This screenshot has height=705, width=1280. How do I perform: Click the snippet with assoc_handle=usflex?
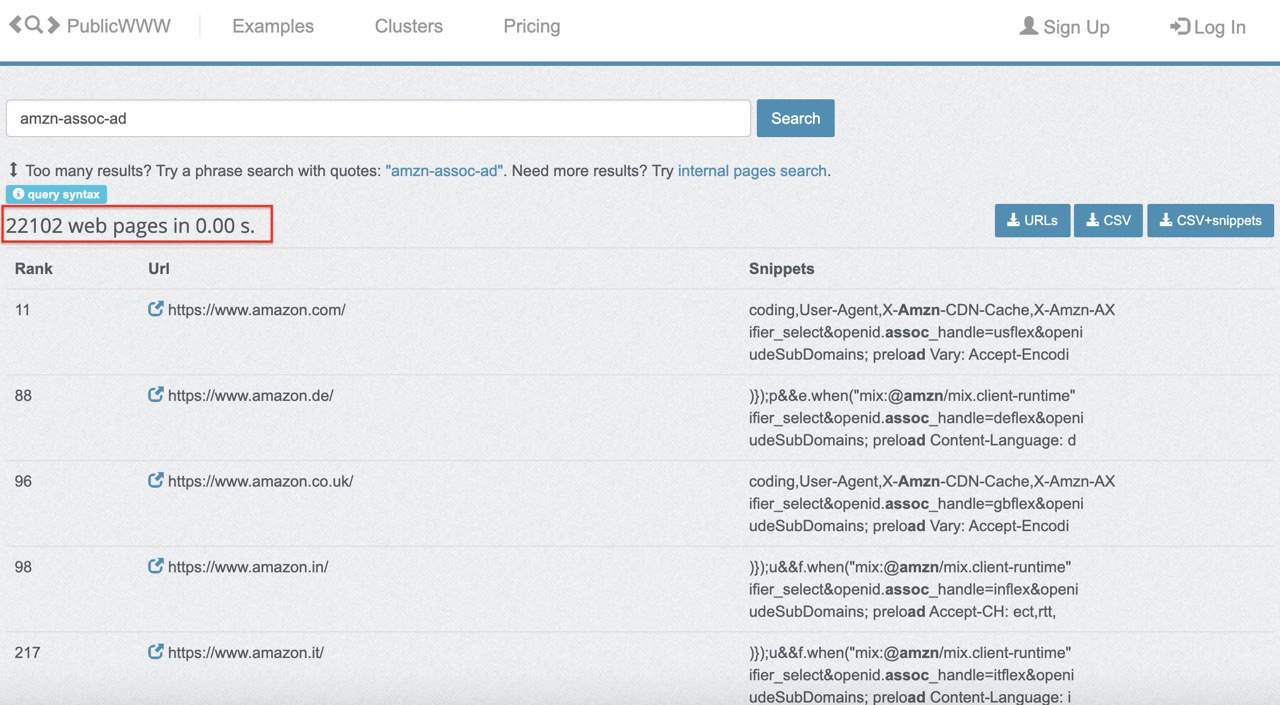tap(916, 332)
